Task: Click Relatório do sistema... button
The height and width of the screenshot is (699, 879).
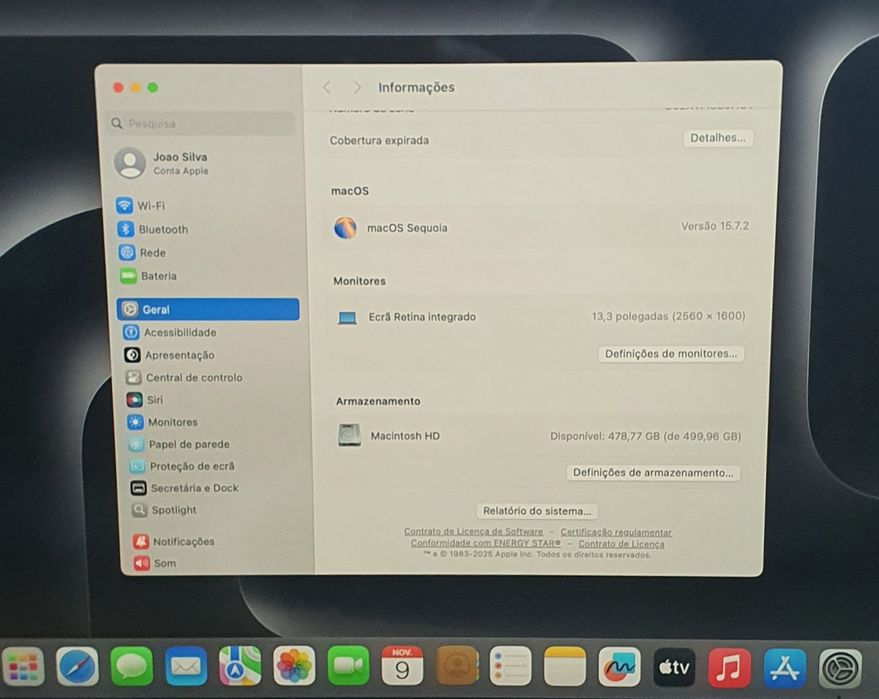Action: pyautogui.click(x=537, y=511)
